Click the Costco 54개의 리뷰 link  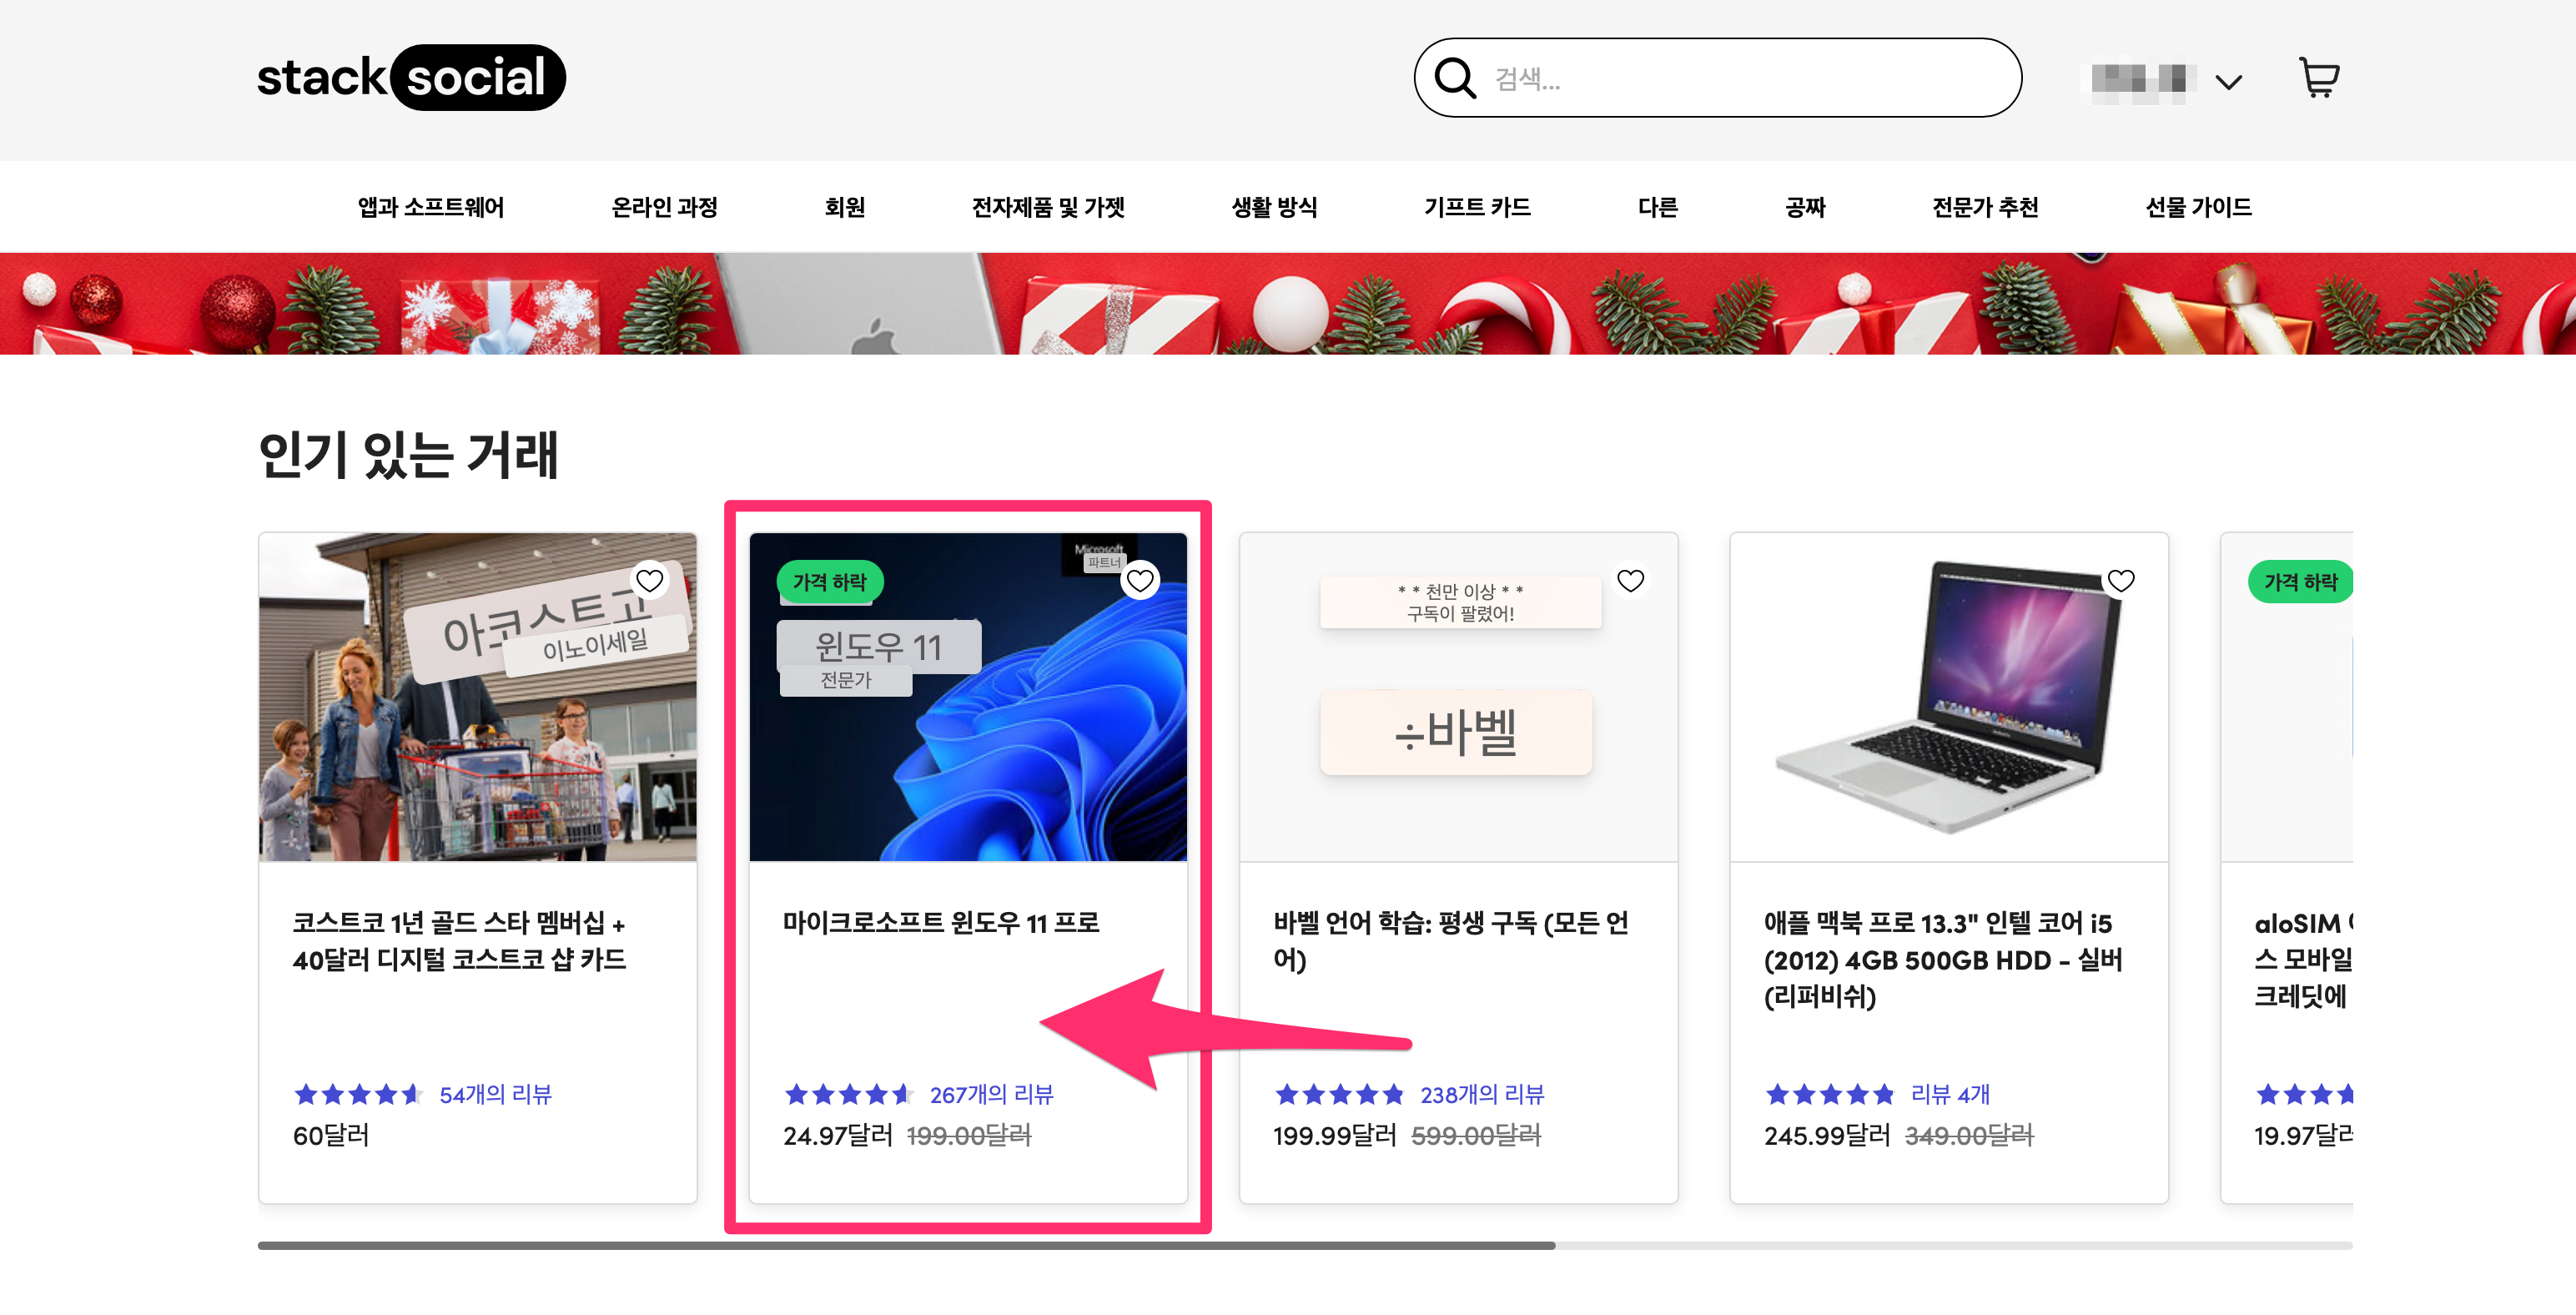495,1094
